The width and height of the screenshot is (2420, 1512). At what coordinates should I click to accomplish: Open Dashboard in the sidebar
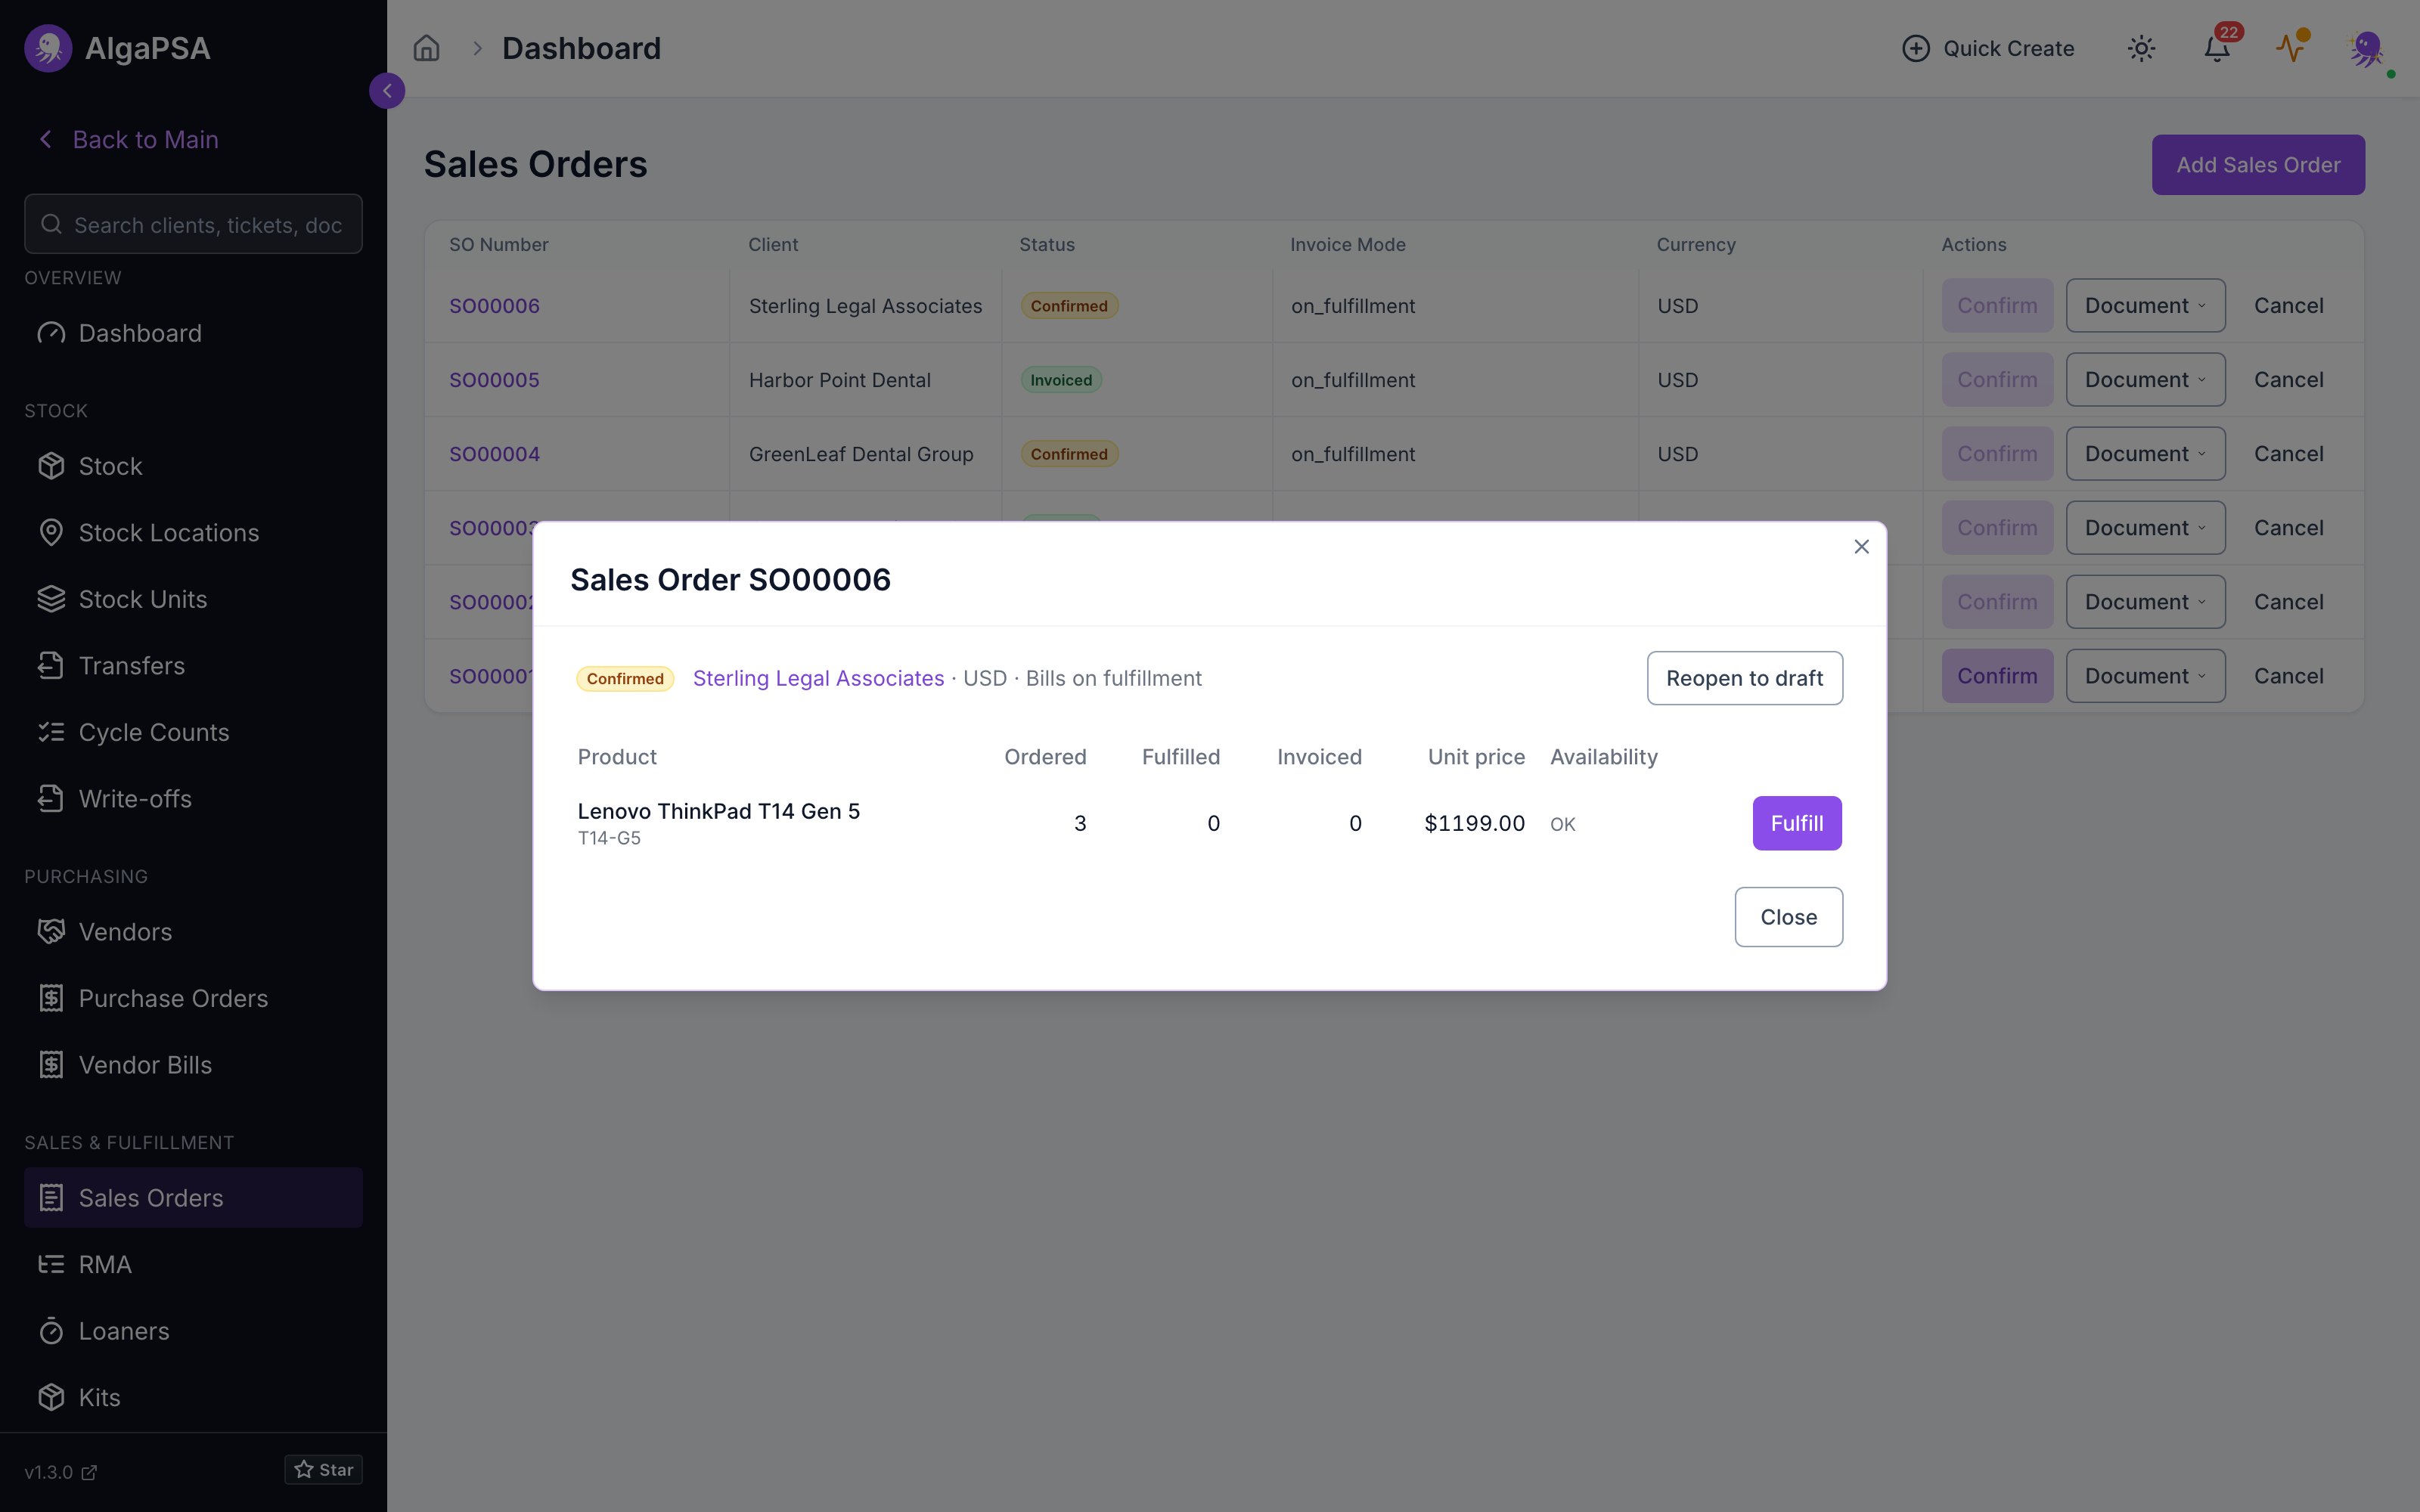coord(193,333)
